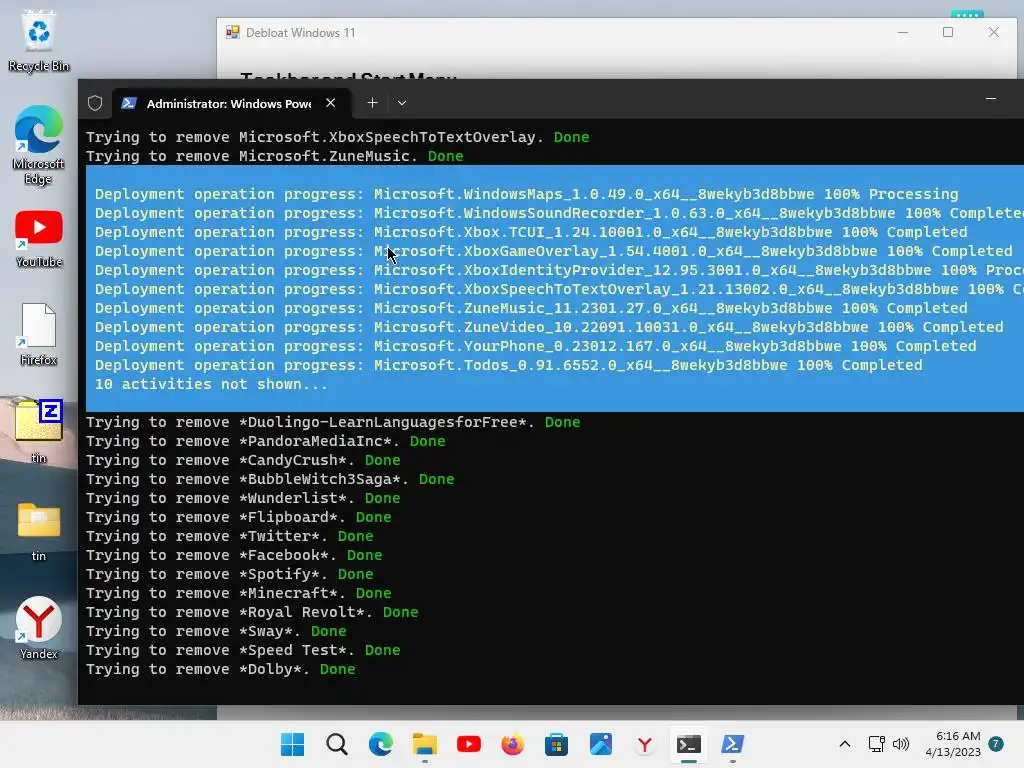The width and height of the screenshot is (1024, 768).
Task: Open the tin zip archive on desktop
Action: (x=39, y=431)
